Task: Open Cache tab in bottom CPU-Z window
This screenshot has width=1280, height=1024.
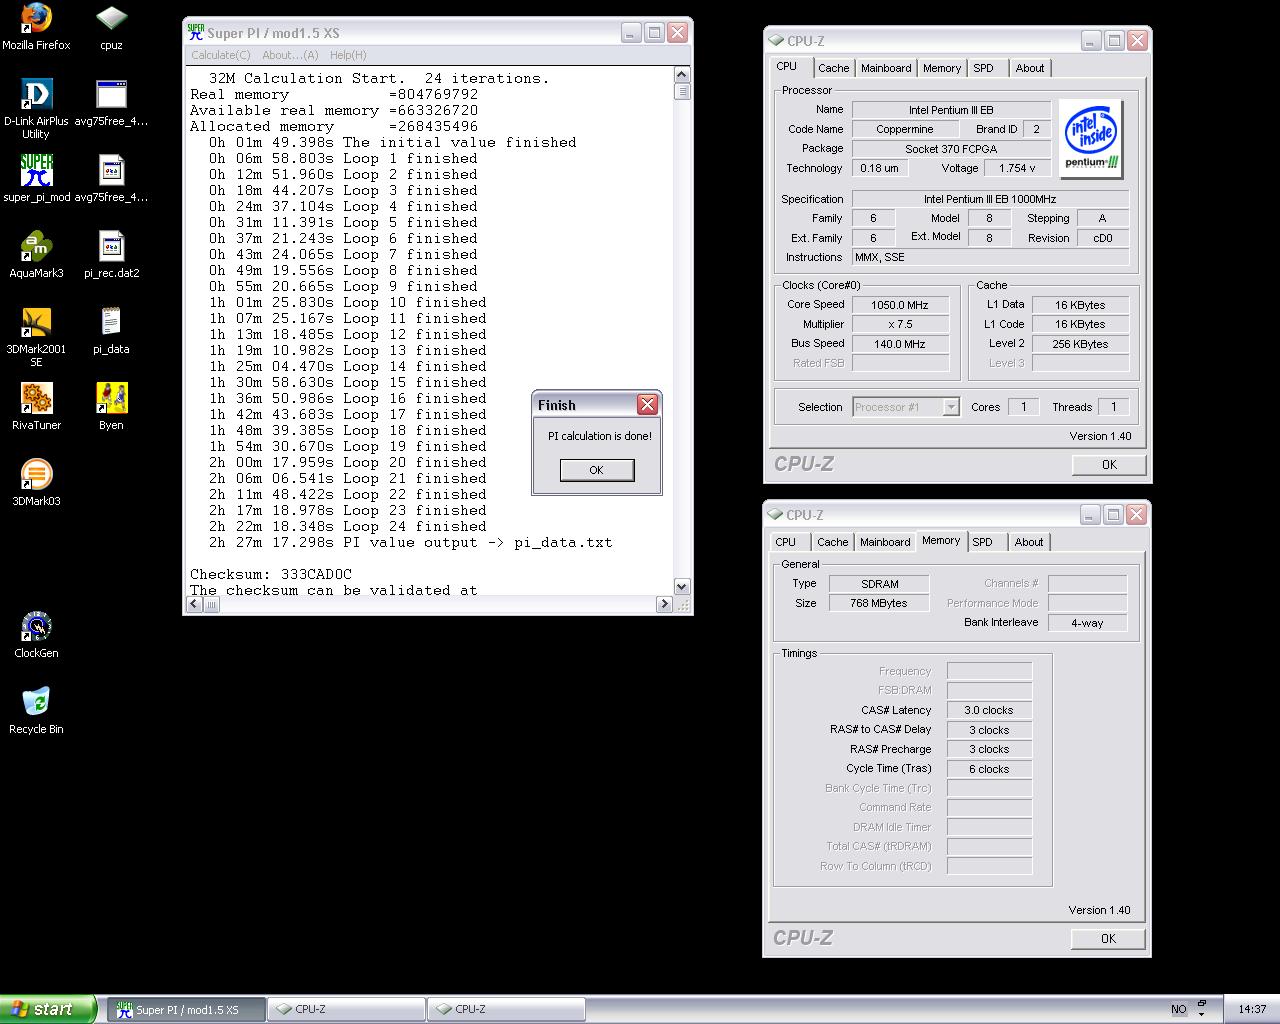Action: [x=832, y=542]
